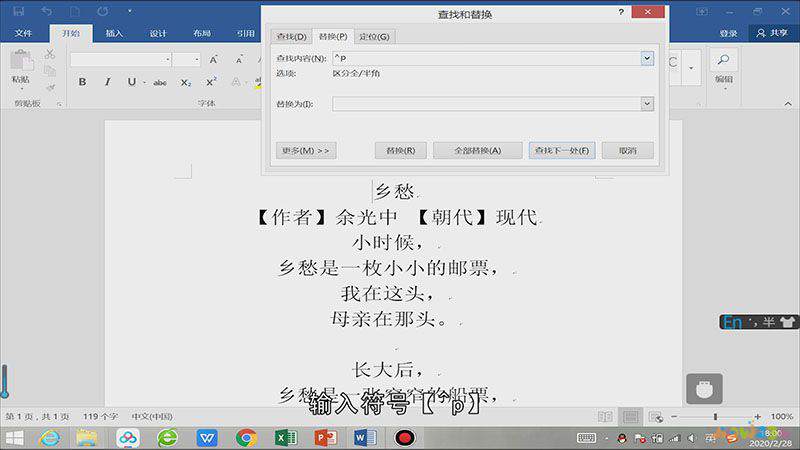This screenshot has width=800, height=450.
Task: Switch to the 引用 ribbon tab
Action: coord(245,33)
